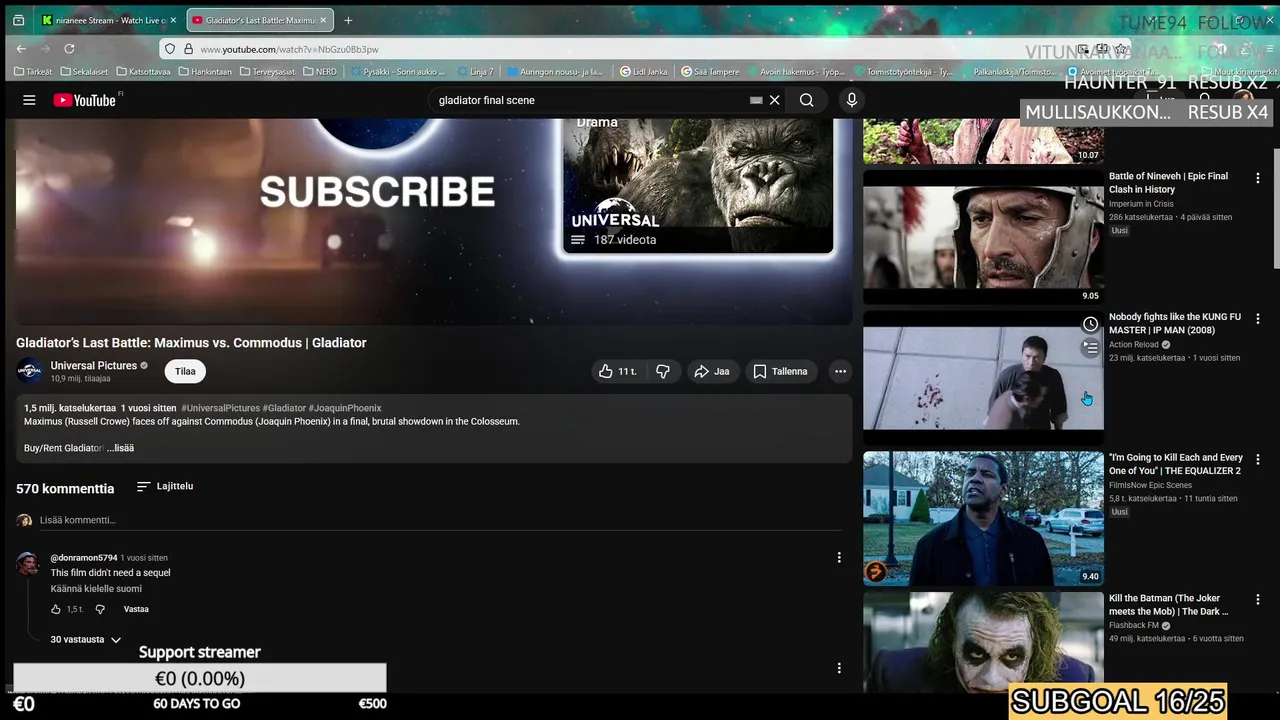The image size is (1280, 720).
Task: Open 'Nobody fights like the KUNG FU MASTER' title
Action: [x=1175, y=324]
